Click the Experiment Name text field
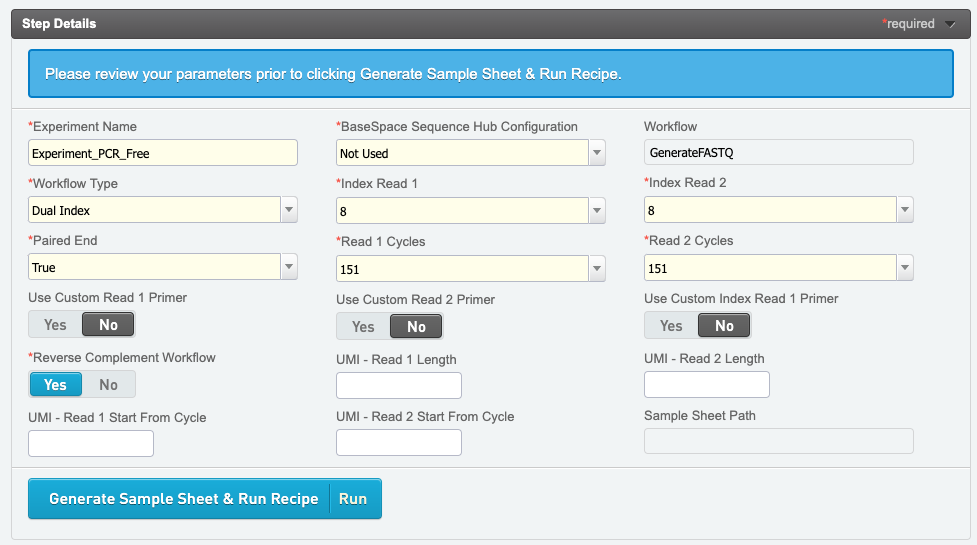Screen dimensions: 977x545 click(x=163, y=153)
